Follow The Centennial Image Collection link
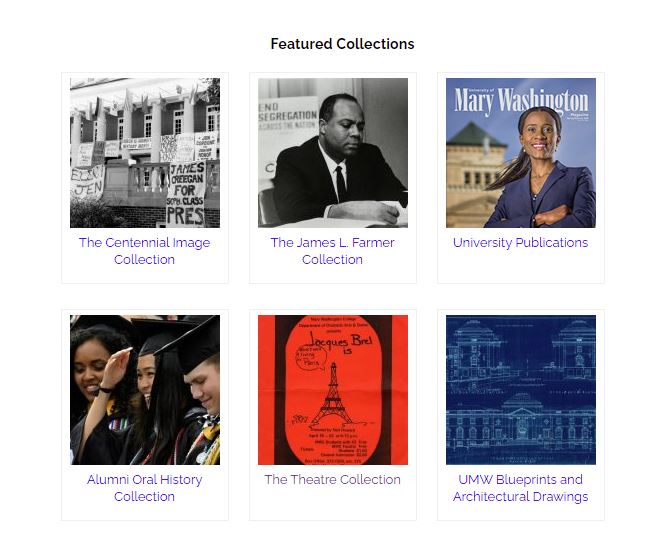 pos(144,251)
